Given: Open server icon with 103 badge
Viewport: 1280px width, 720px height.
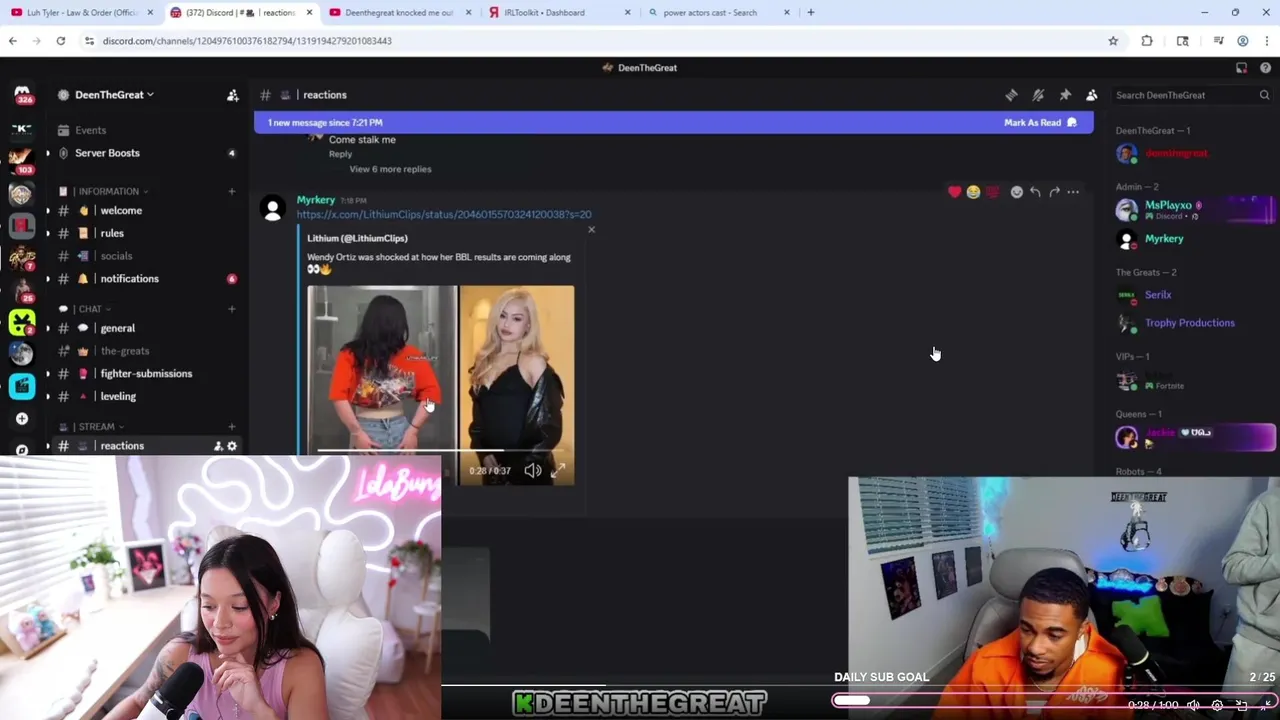Looking at the screenshot, I should coord(22,159).
